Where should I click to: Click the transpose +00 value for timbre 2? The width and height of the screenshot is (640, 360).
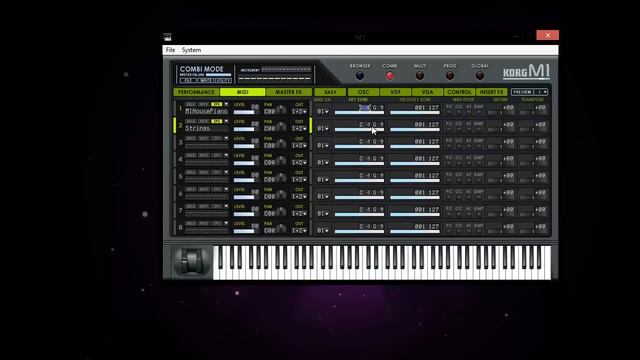click(x=540, y=125)
